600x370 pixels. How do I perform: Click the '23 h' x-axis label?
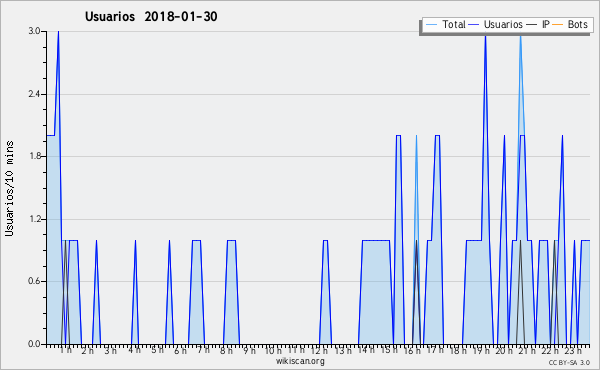pyautogui.click(x=573, y=350)
